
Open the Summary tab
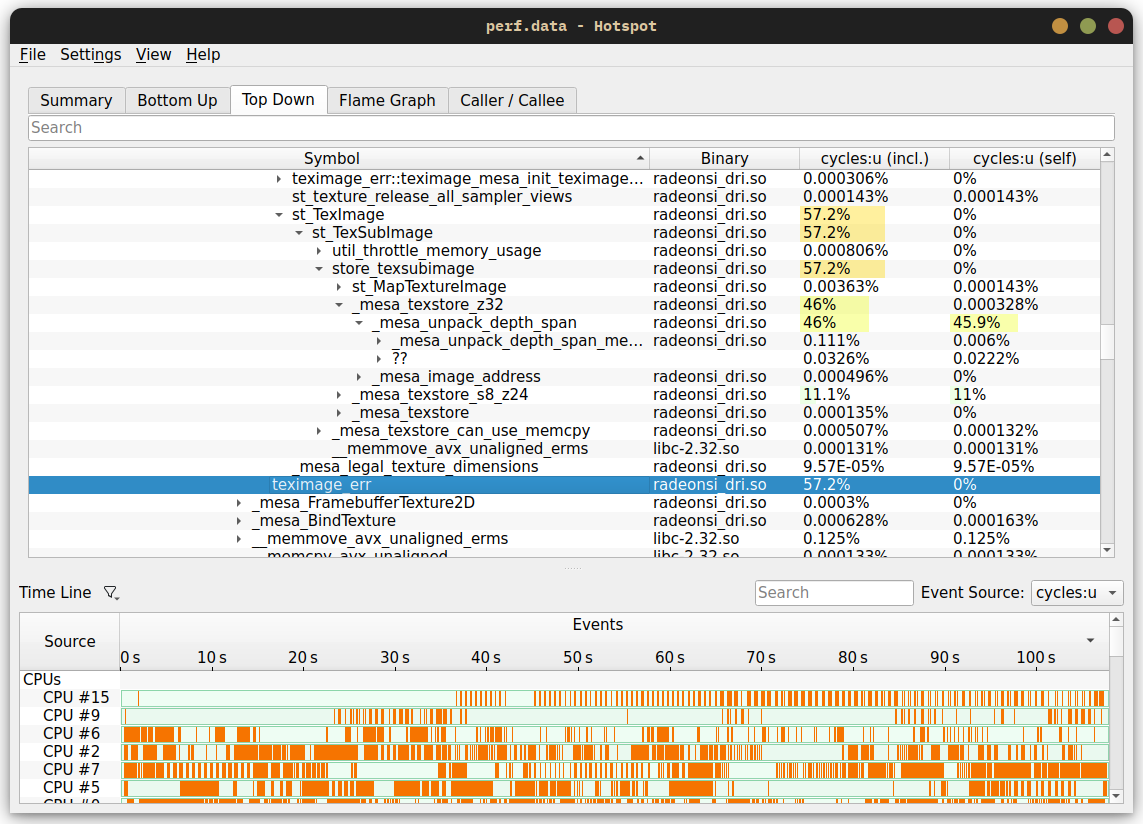click(x=76, y=100)
